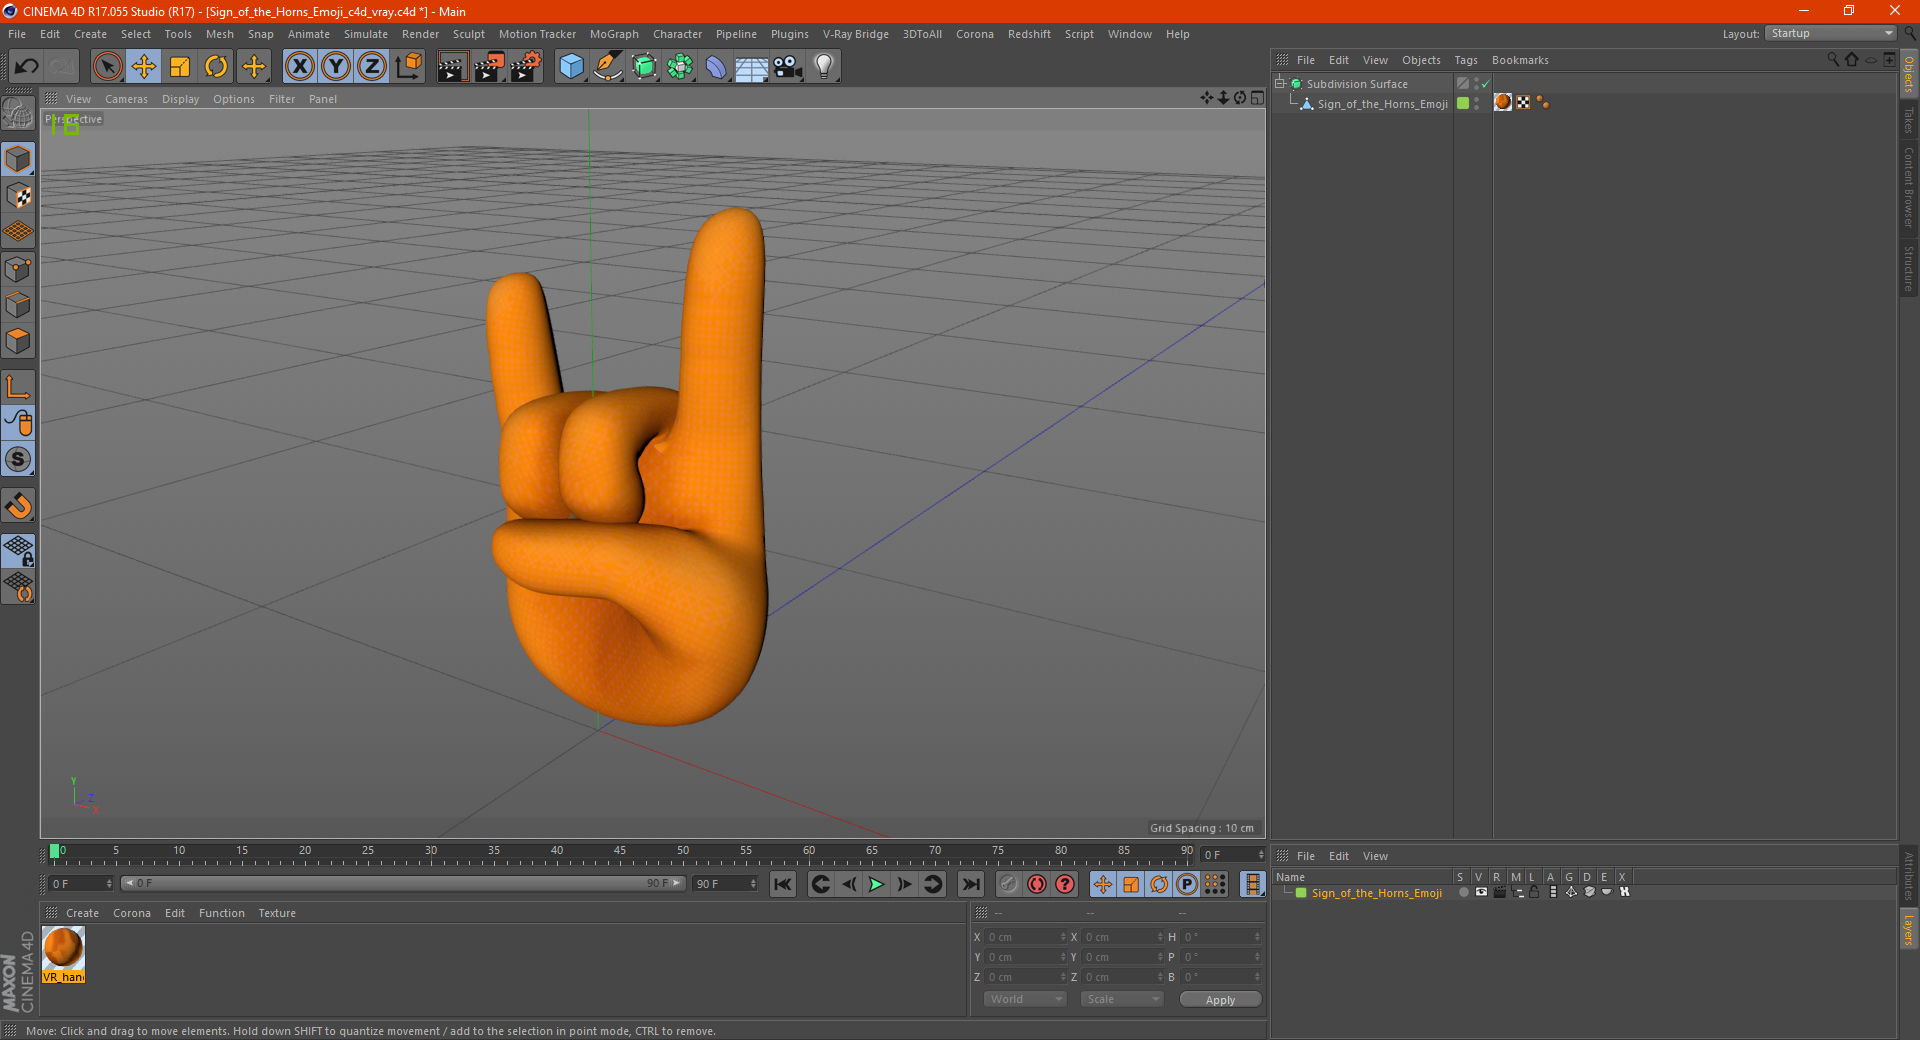Toggle Parameter keyframe recording P icon

point(1187,884)
